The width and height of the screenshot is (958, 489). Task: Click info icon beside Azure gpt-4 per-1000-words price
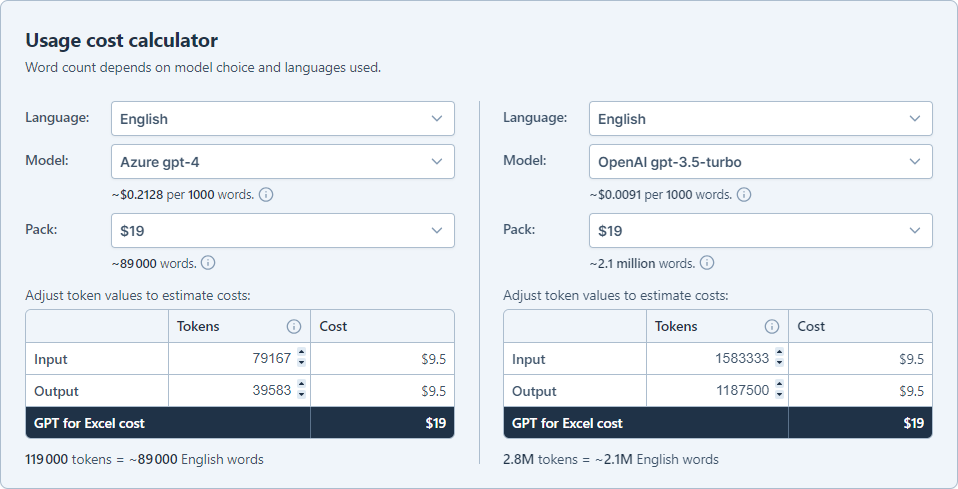tap(266, 194)
